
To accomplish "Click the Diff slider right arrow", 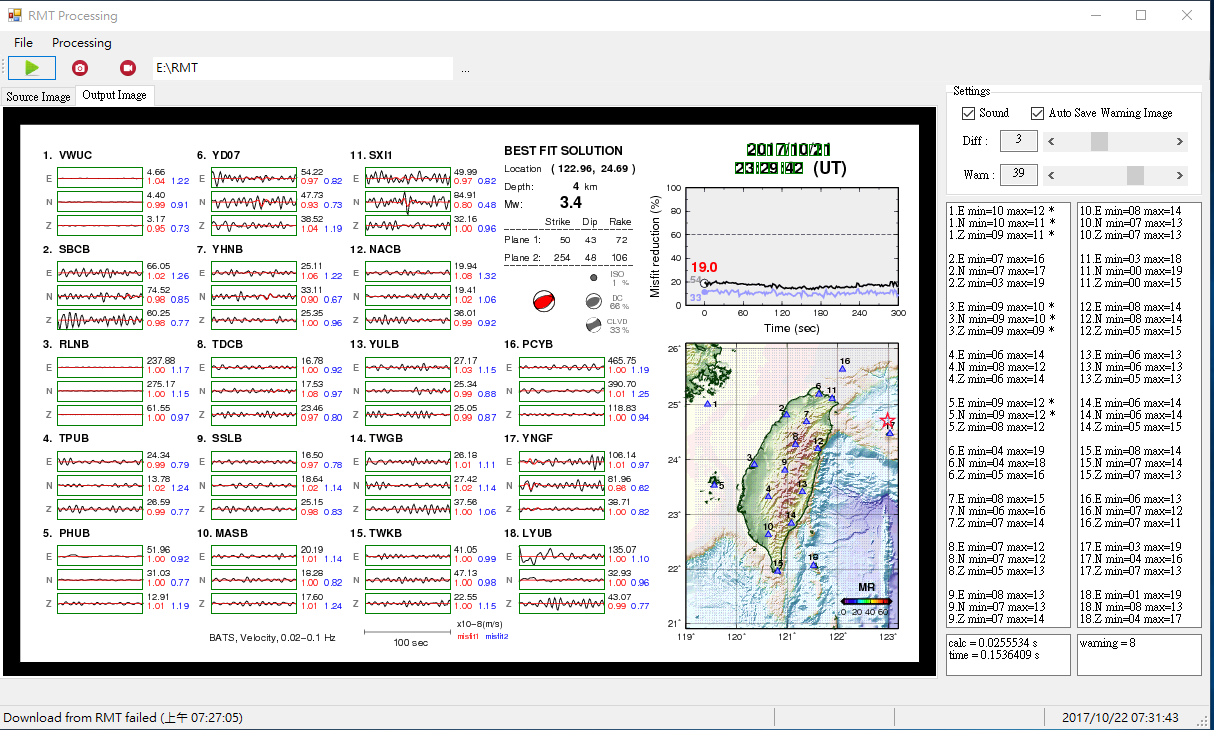I will tap(1180, 142).
